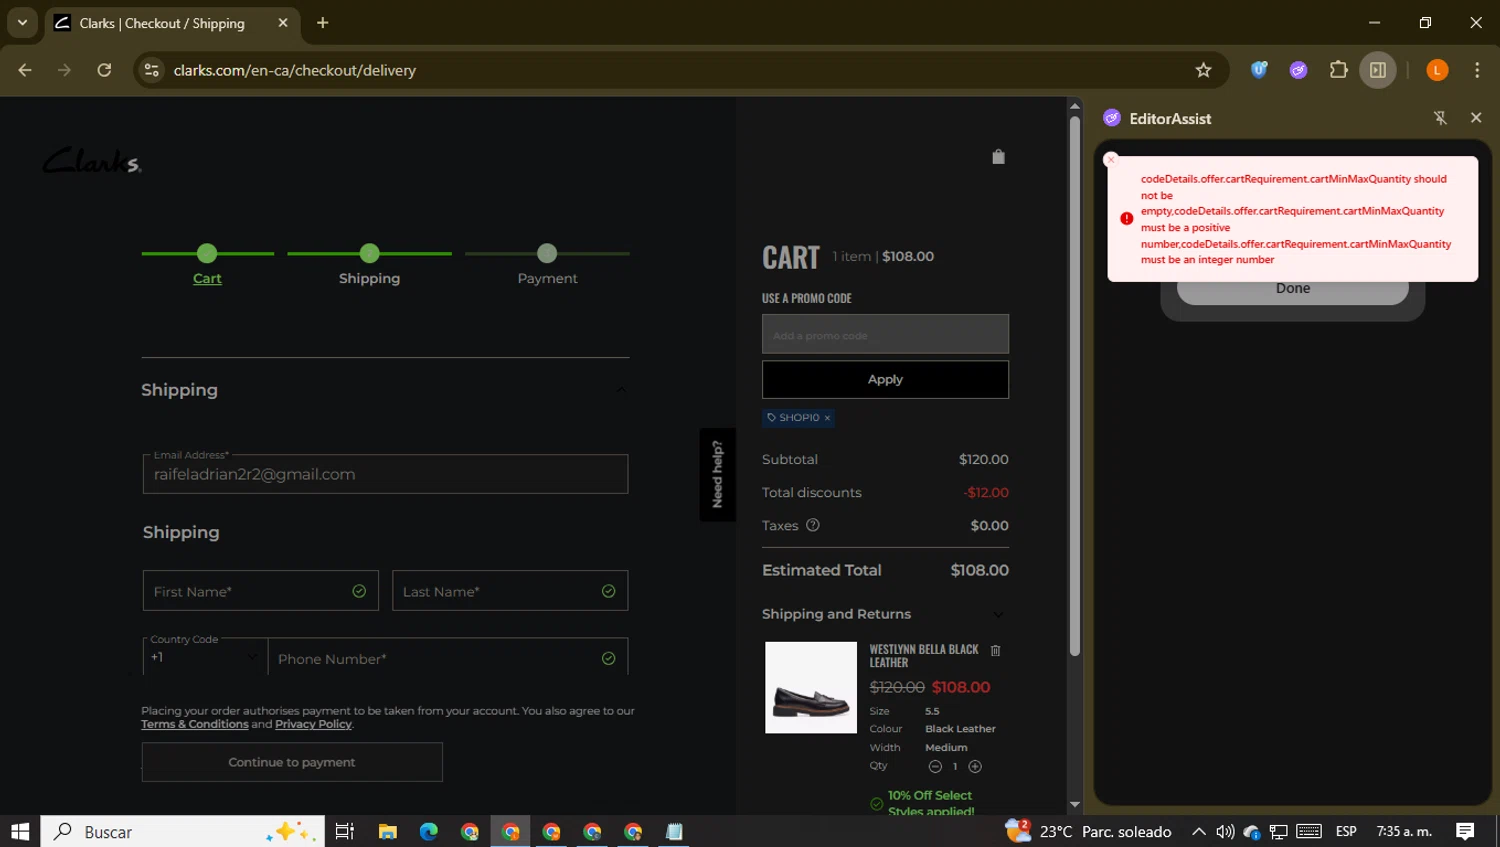Click the promo code input box
Screen dimensions: 1500x847
tap(885, 334)
